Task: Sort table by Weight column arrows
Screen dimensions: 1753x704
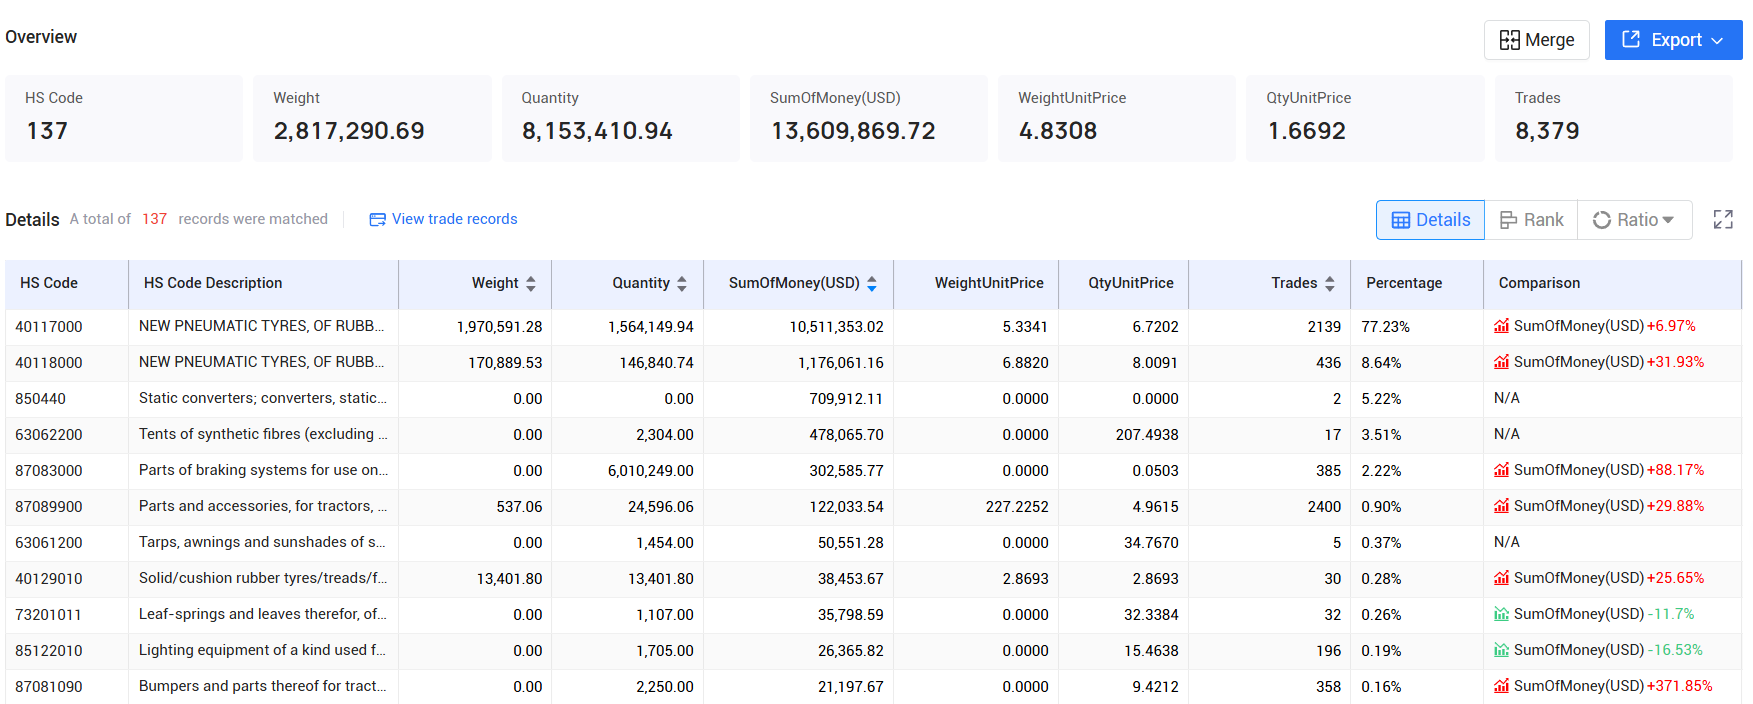Action: (531, 284)
